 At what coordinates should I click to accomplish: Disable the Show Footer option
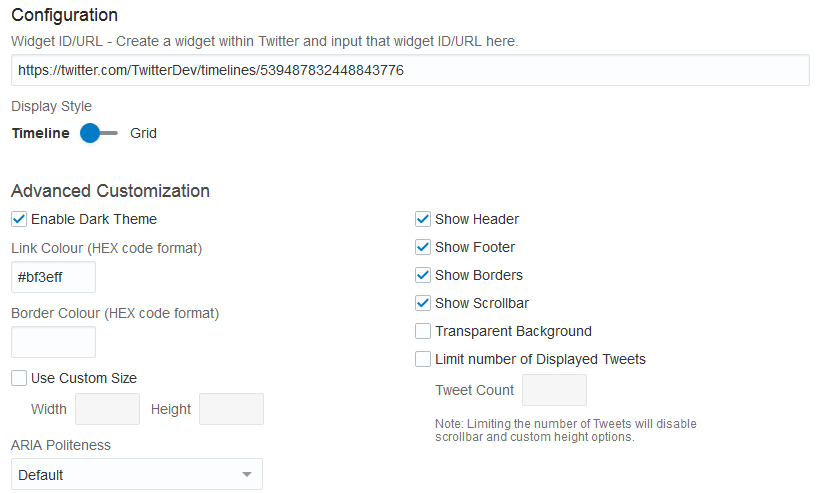423,247
